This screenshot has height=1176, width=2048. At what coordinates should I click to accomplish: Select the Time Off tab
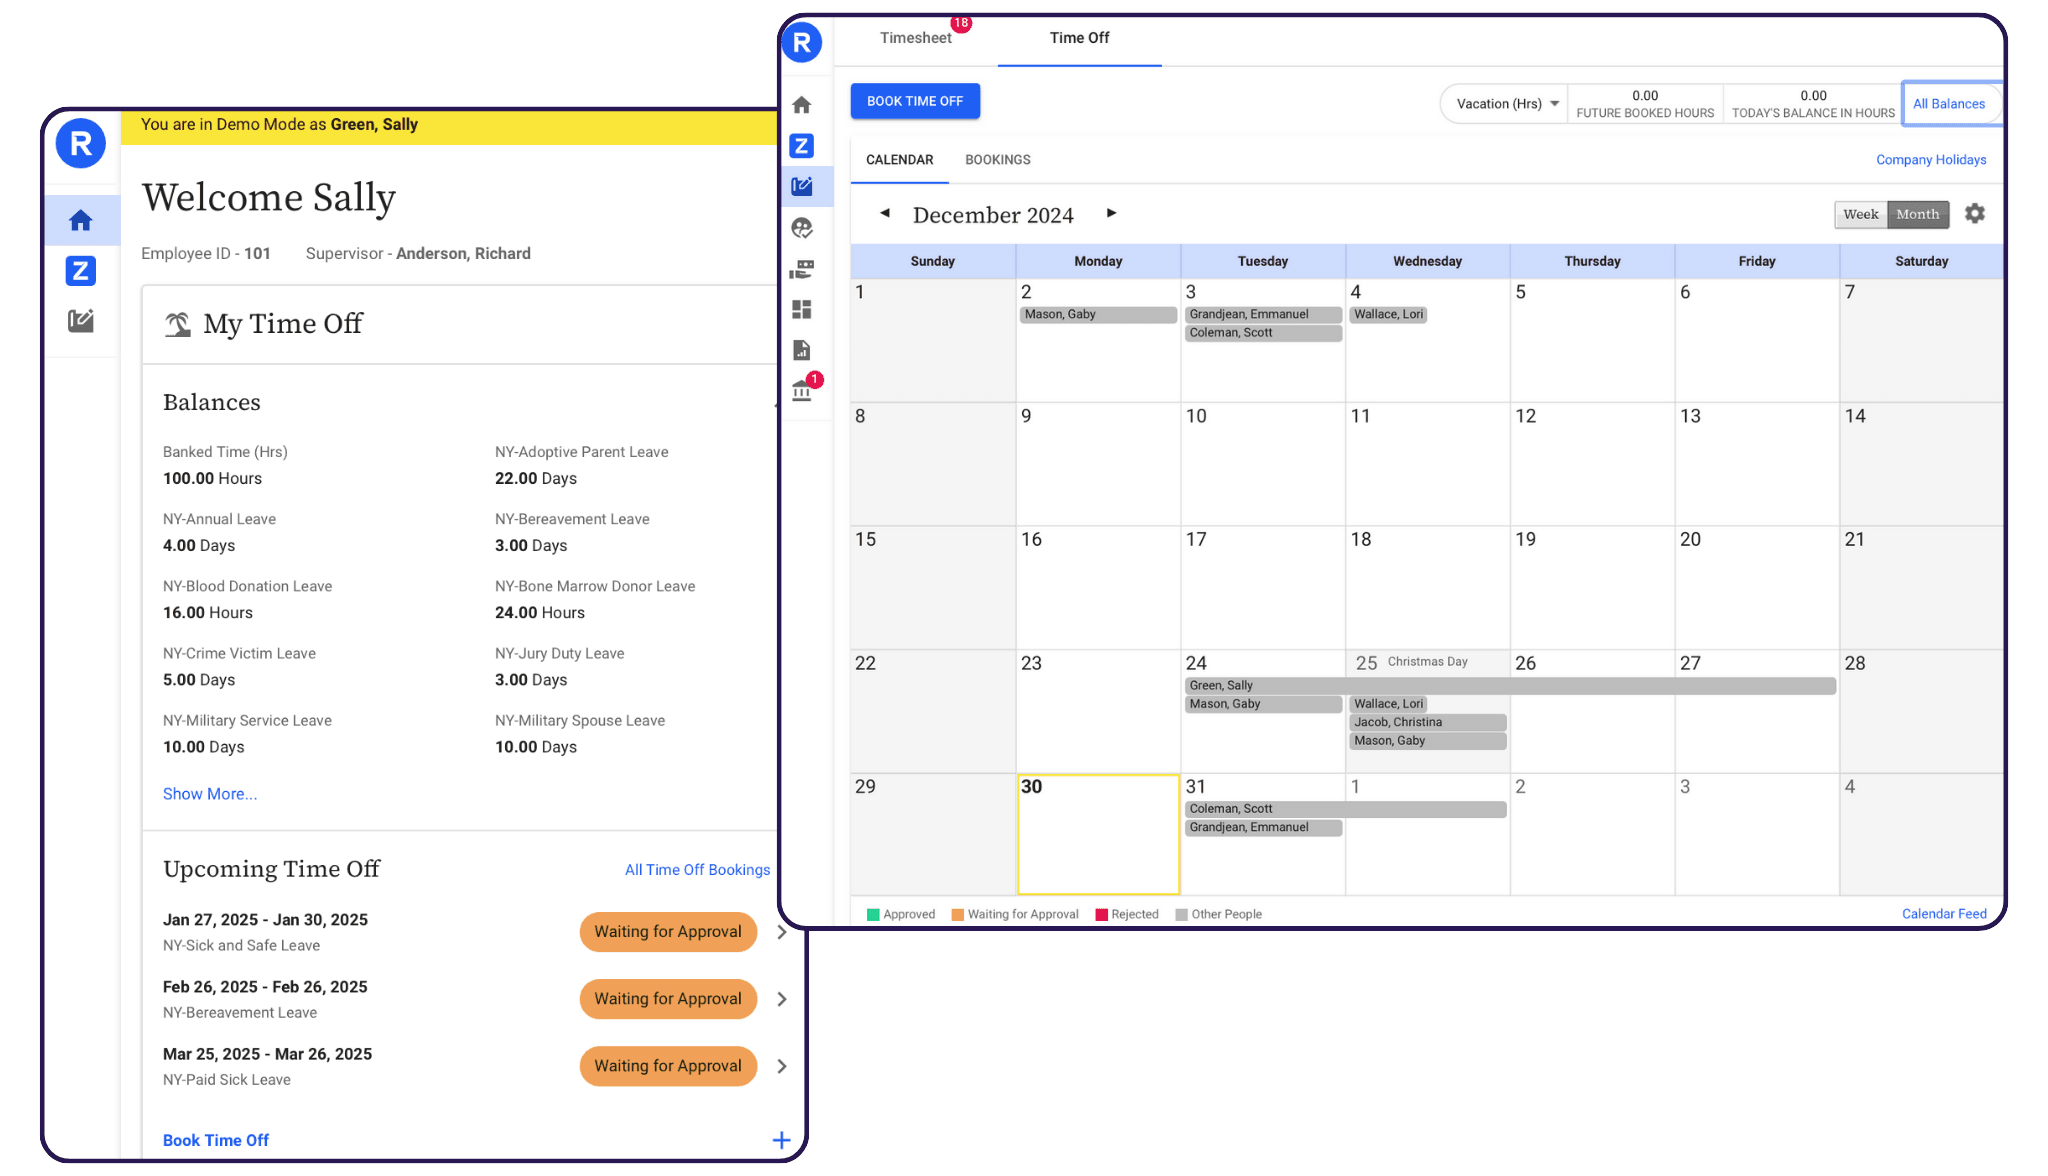(x=1079, y=38)
